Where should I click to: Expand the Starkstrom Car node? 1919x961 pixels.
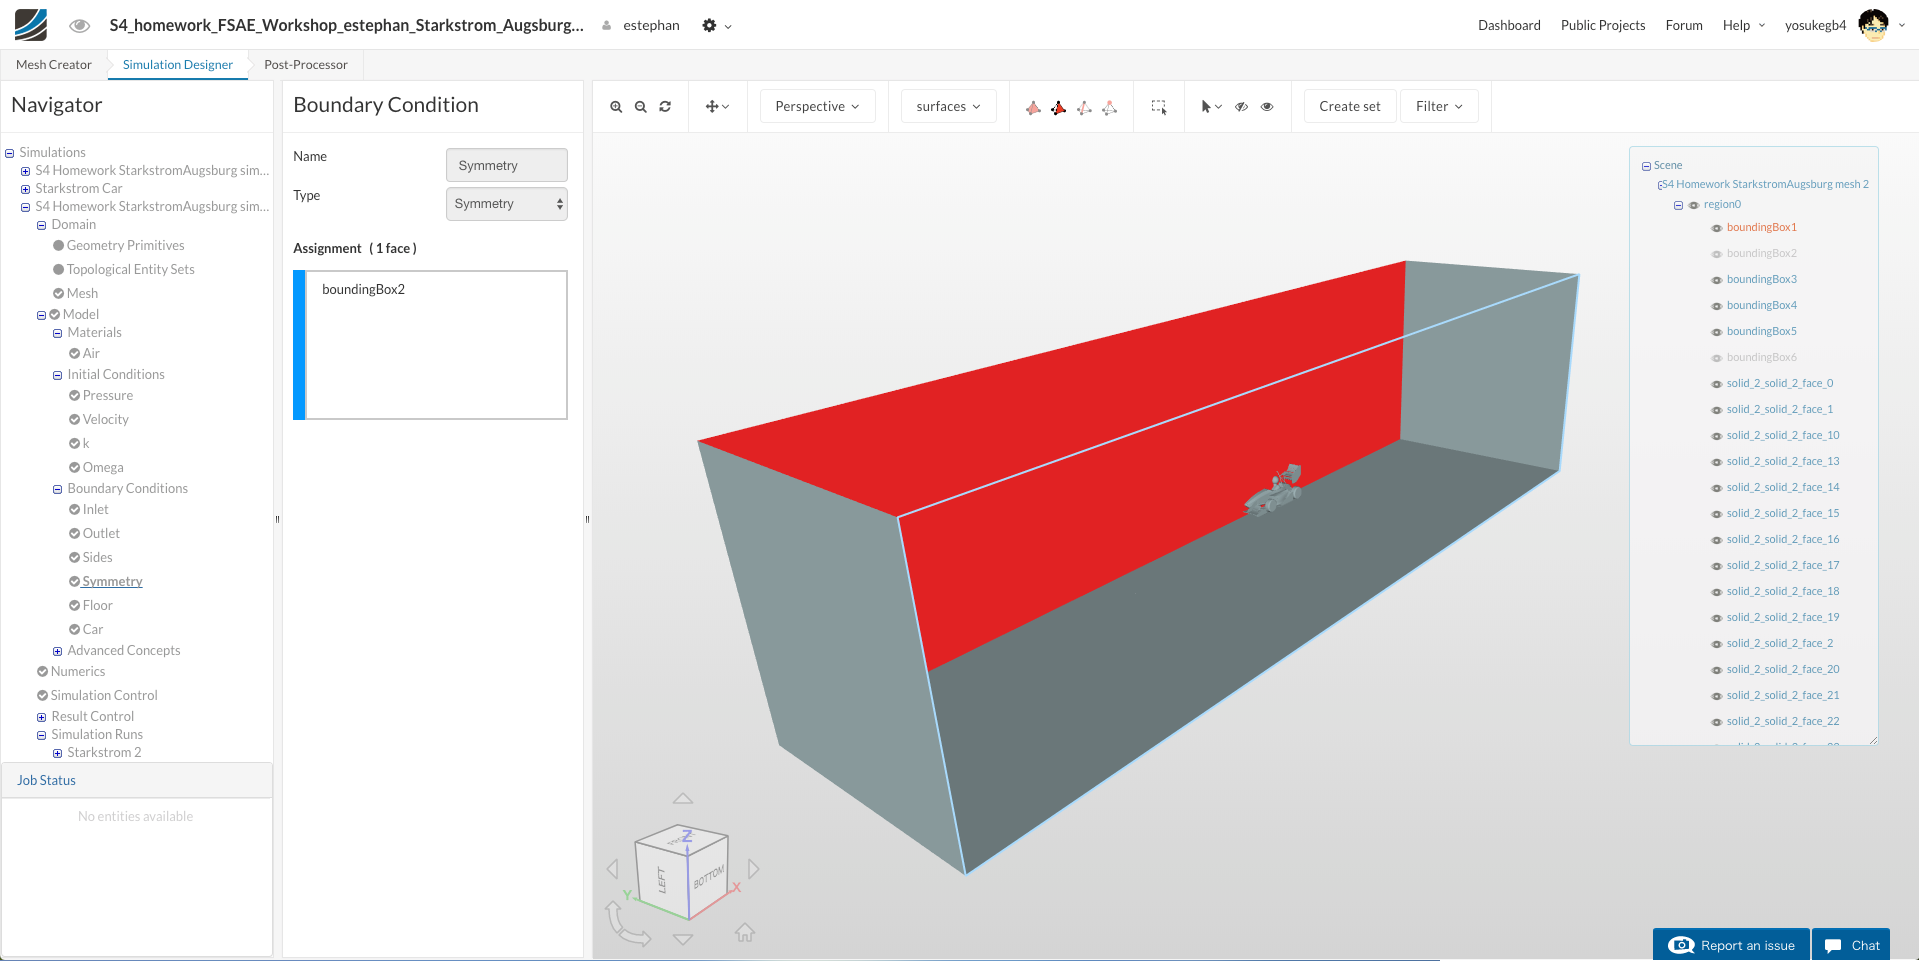tap(26, 189)
